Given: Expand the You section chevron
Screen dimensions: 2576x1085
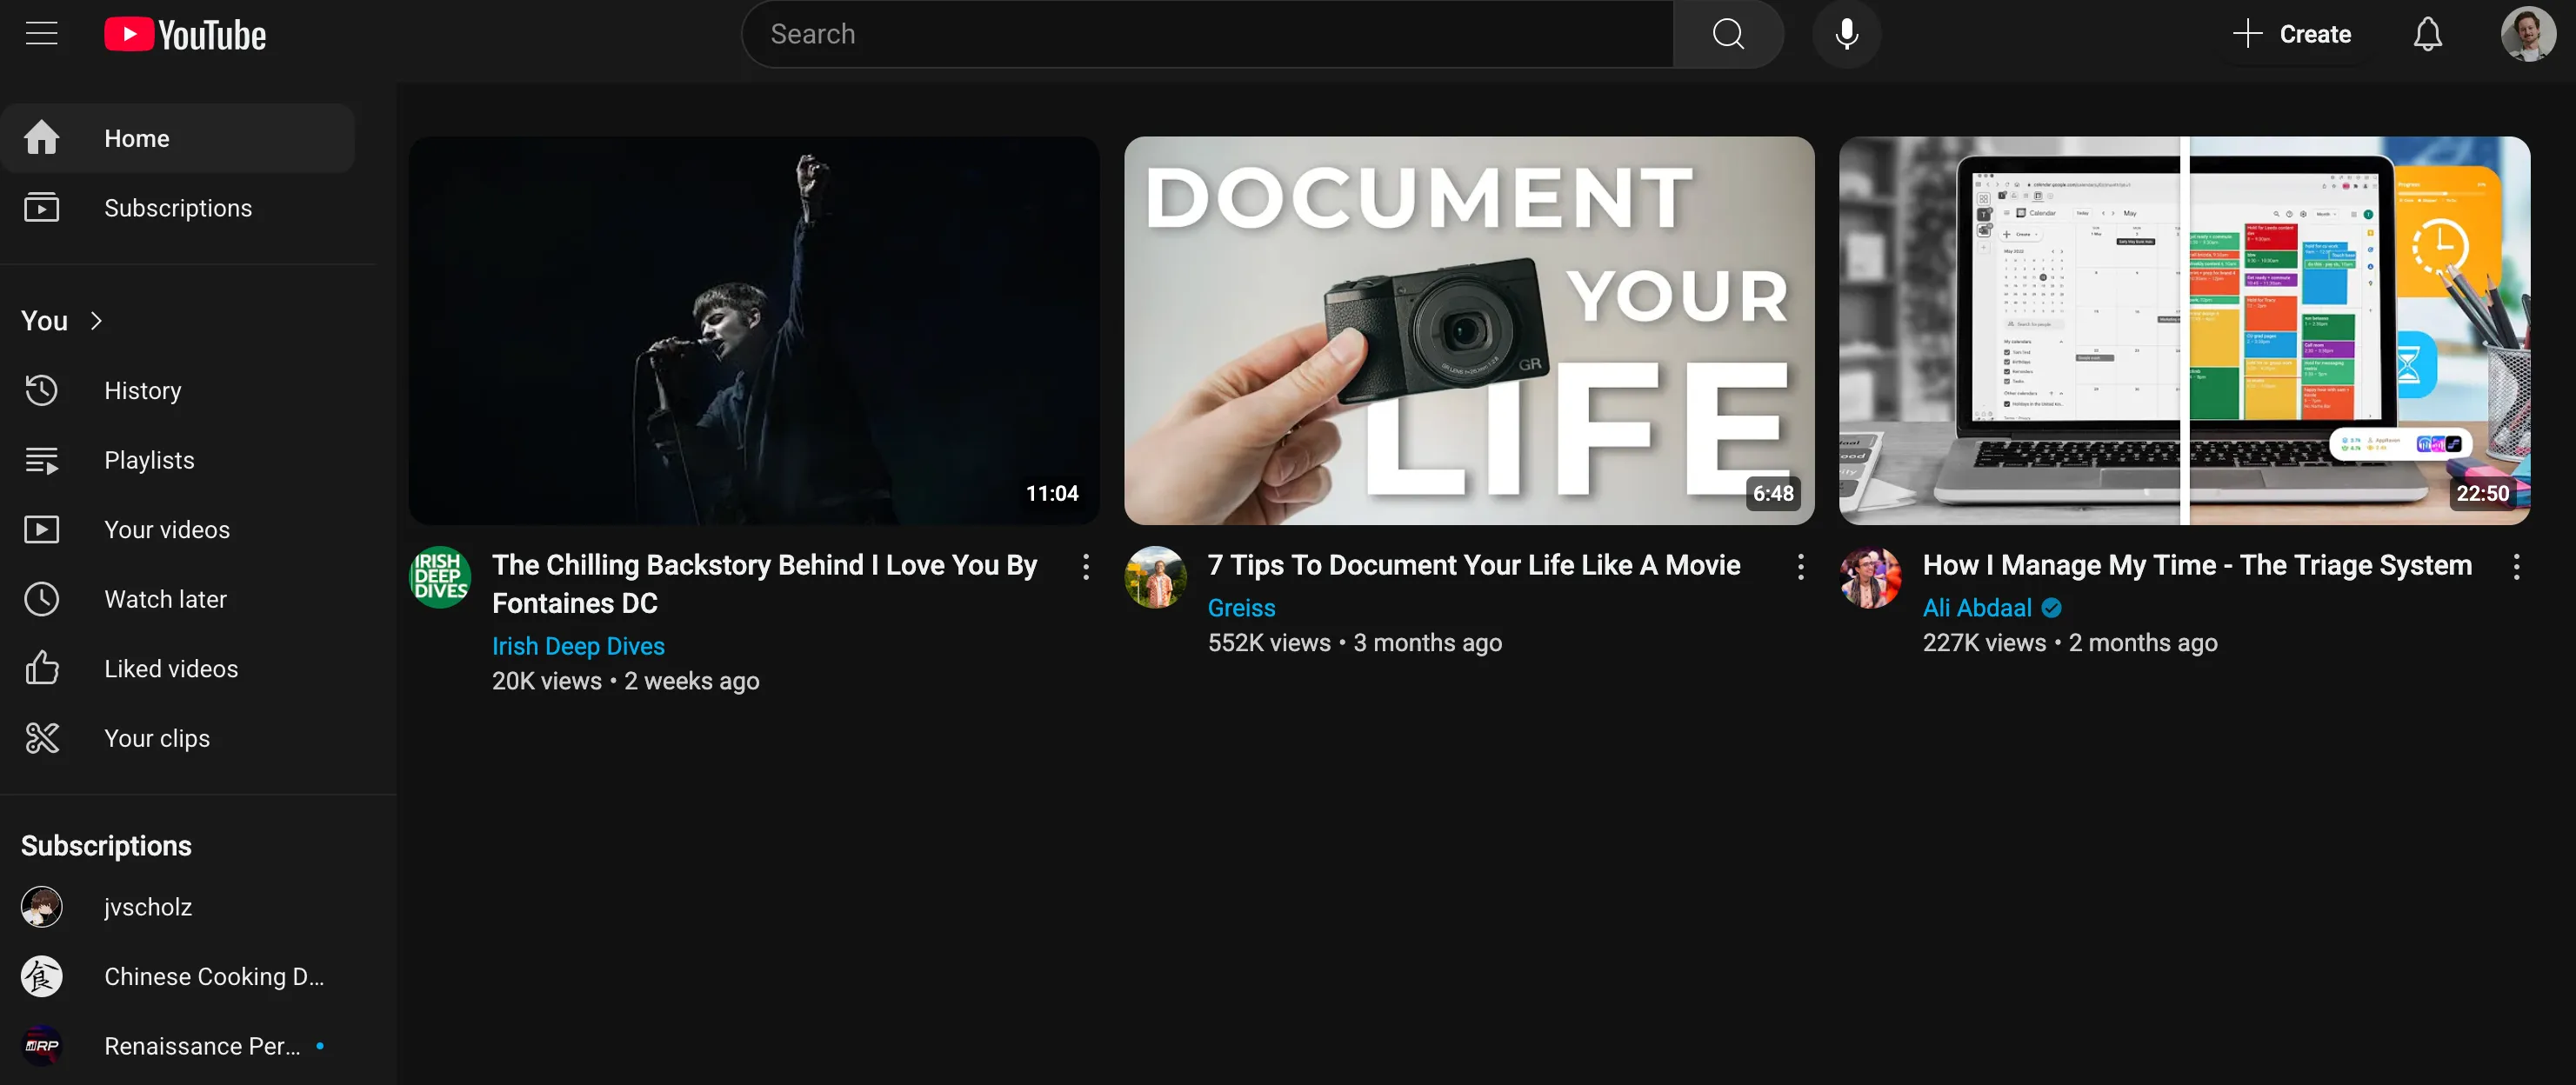Looking at the screenshot, I should click(x=96, y=320).
